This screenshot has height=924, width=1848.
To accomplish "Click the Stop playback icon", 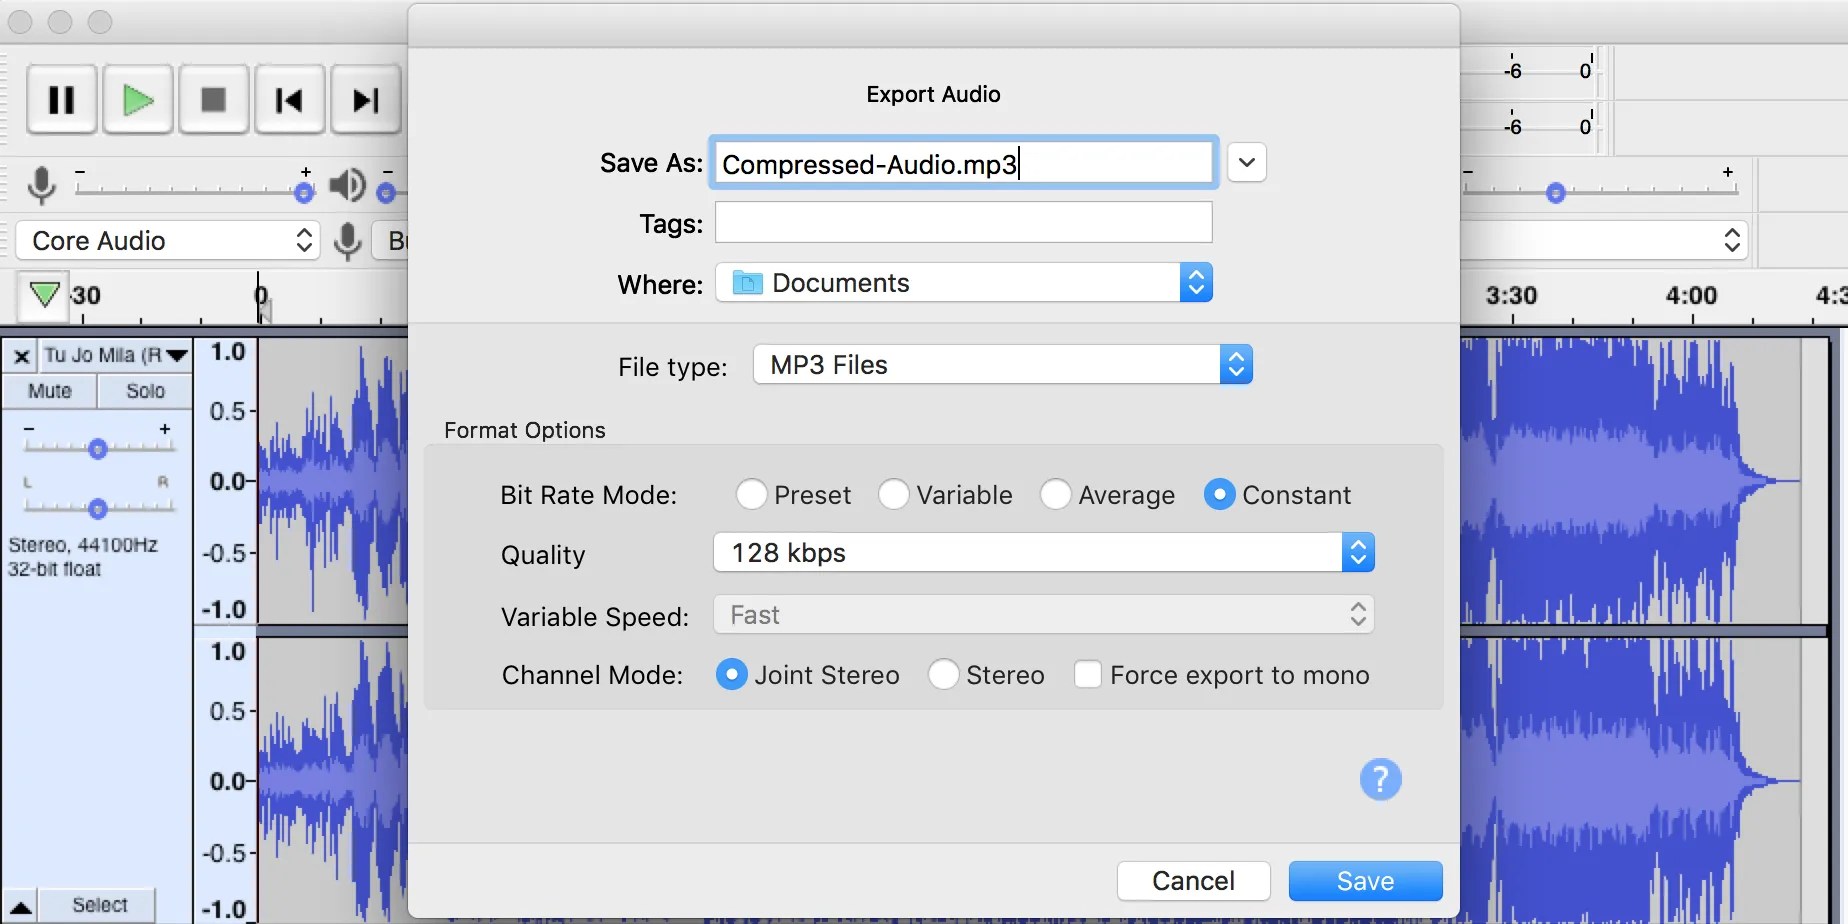I will point(213,99).
